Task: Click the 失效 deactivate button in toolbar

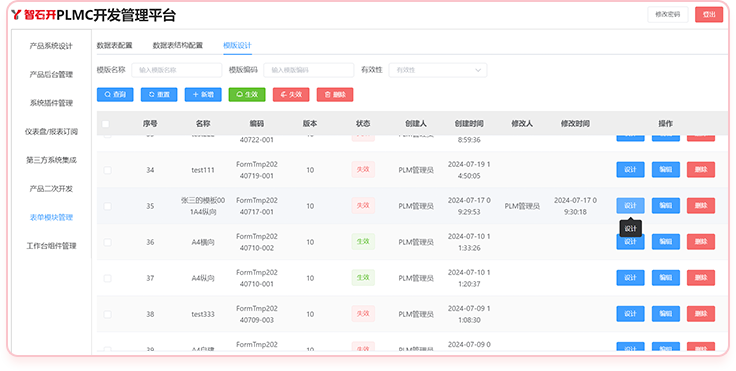Action: [x=291, y=94]
